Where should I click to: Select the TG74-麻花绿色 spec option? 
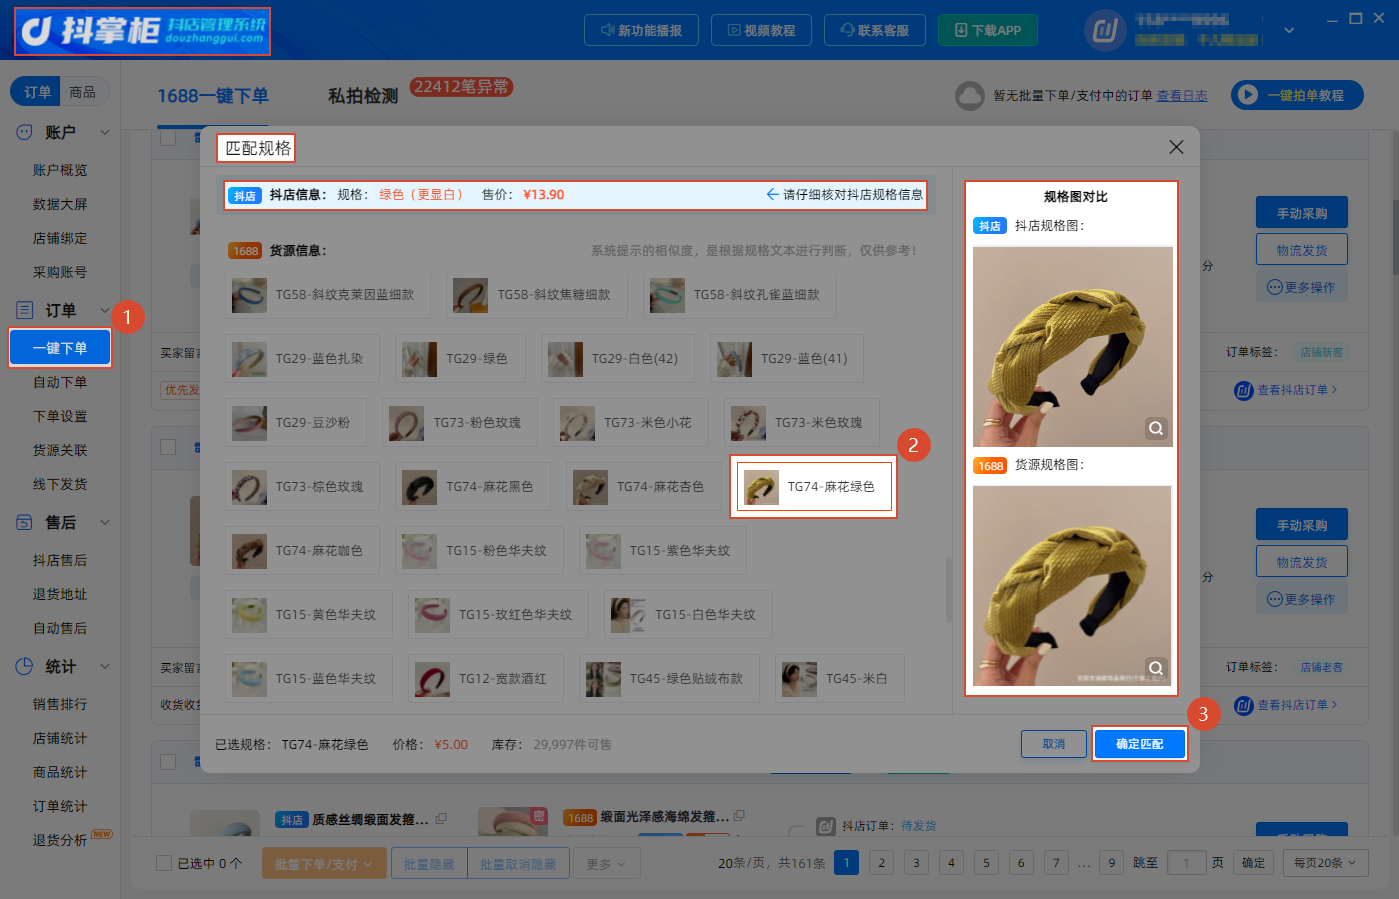[814, 486]
